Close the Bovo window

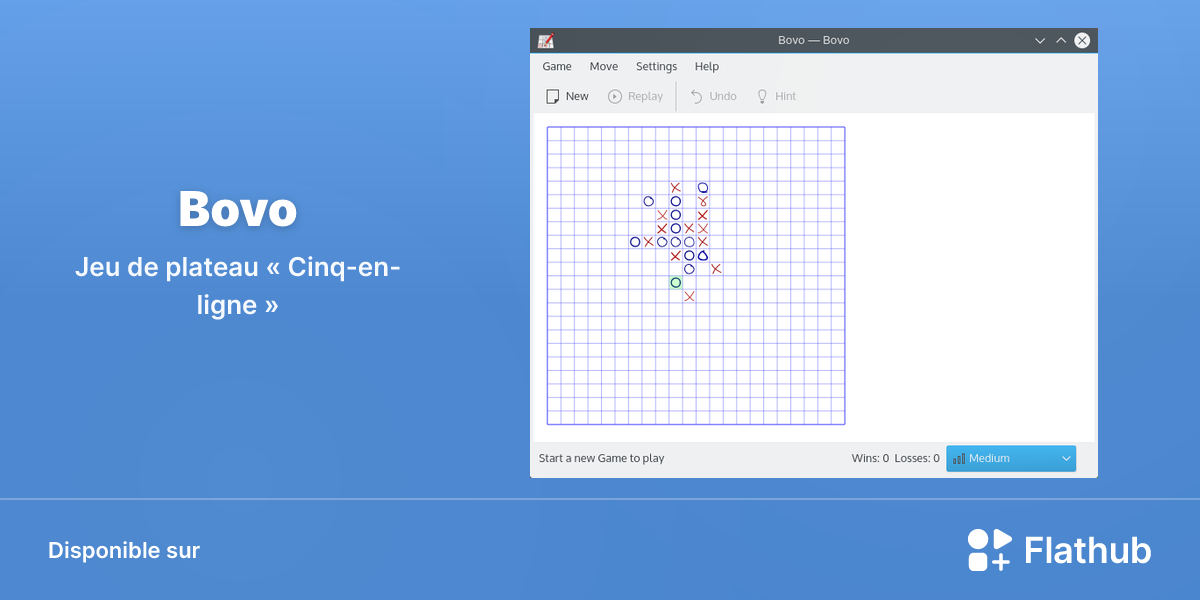[x=1082, y=41]
